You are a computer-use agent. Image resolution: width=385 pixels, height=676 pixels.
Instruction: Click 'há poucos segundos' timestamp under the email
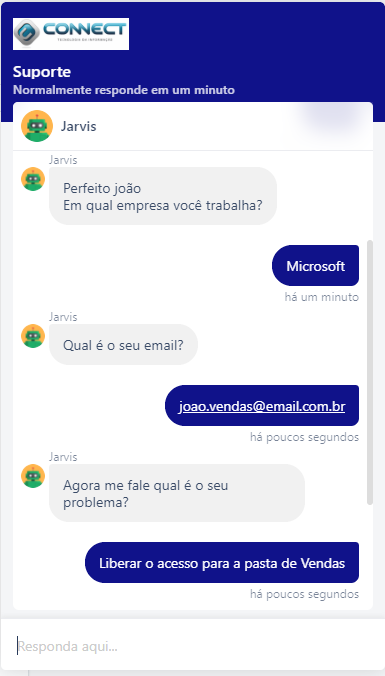coord(304,437)
